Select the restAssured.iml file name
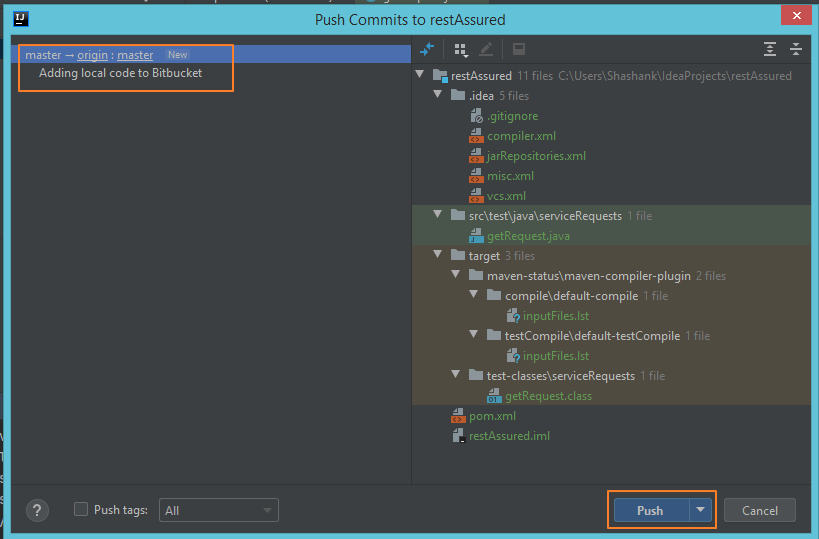This screenshot has height=539, width=819. tap(509, 436)
